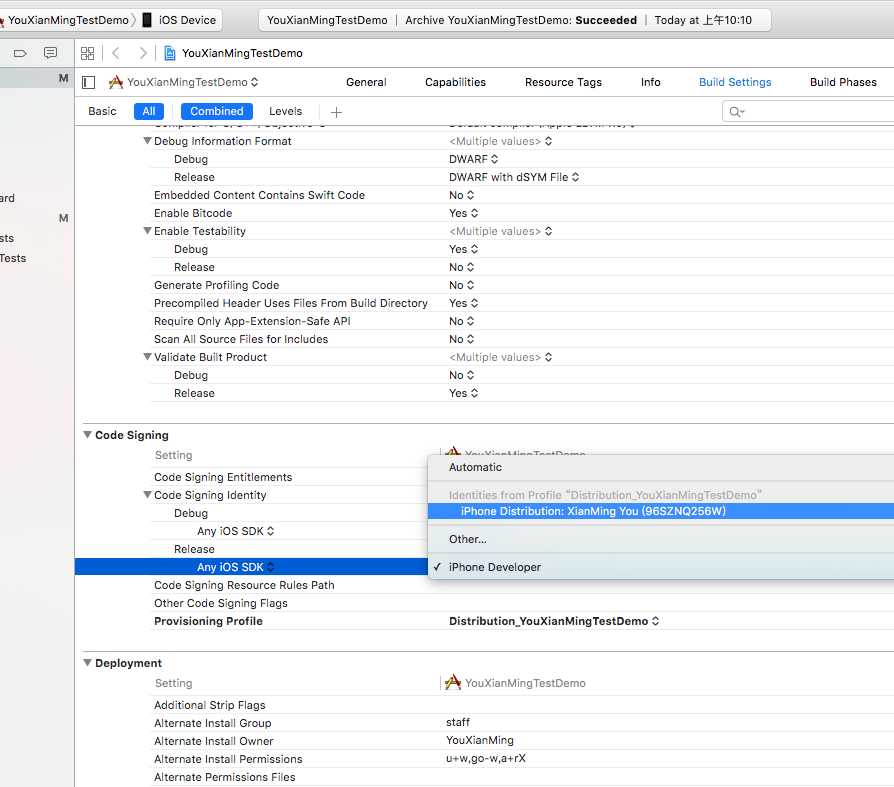Add a build setting with plus button
Image resolution: width=894 pixels, height=787 pixels.
pos(336,112)
